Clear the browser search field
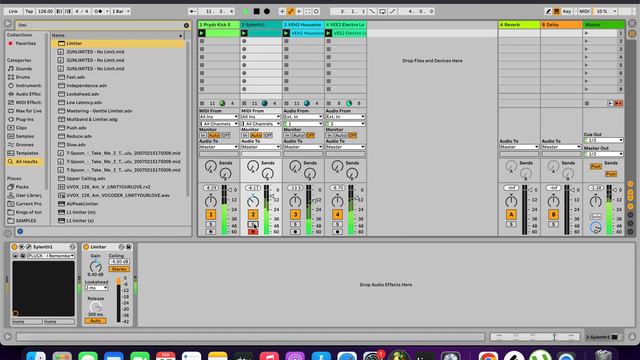This screenshot has height=360, width=640. [x=186, y=25]
